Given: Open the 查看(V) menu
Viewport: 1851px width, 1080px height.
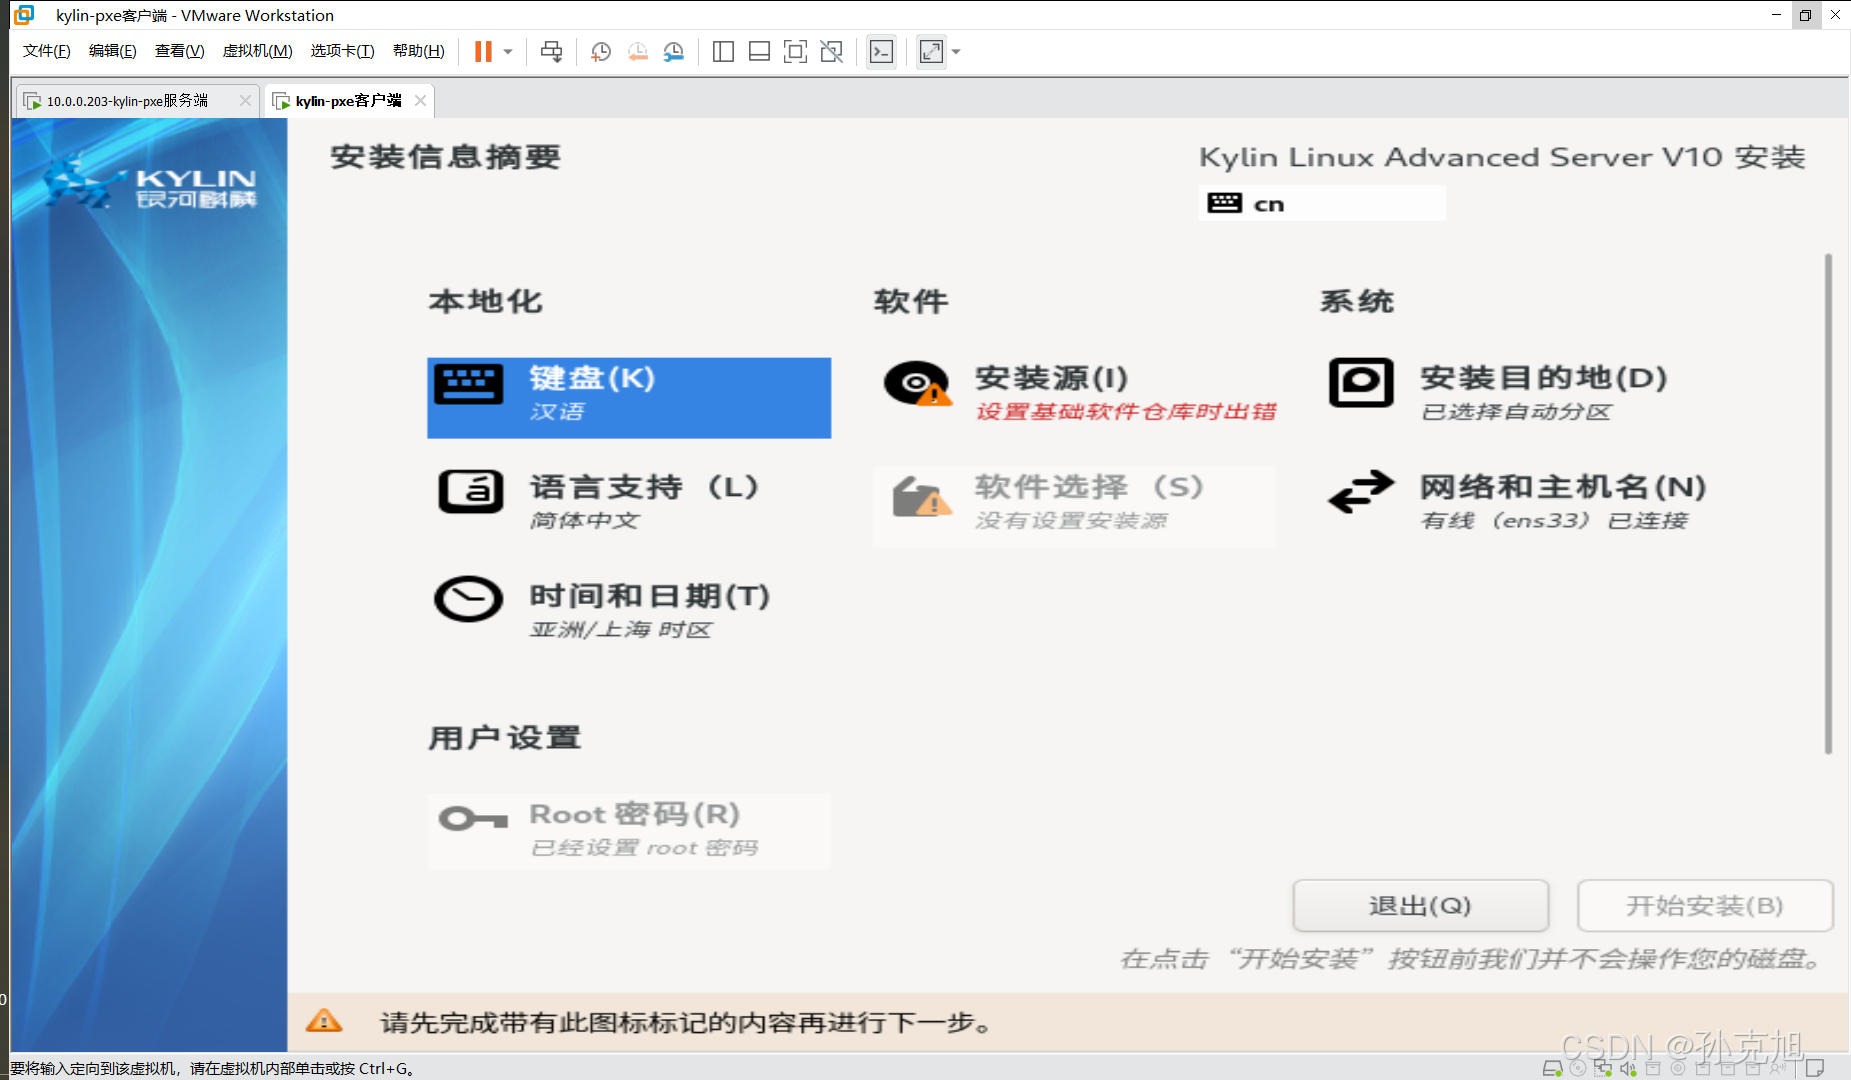Looking at the screenshot, I should point(179,51).
